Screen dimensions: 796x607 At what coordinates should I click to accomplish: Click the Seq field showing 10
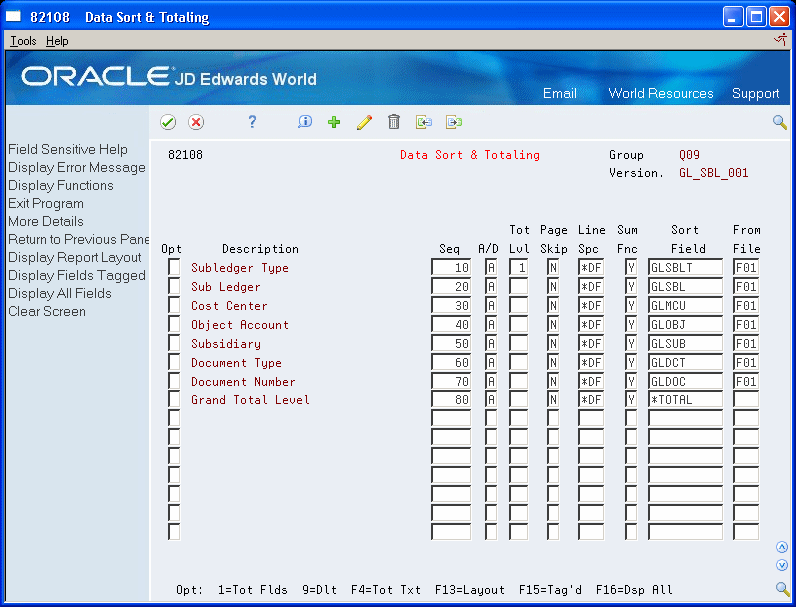[x=451, y=267]
